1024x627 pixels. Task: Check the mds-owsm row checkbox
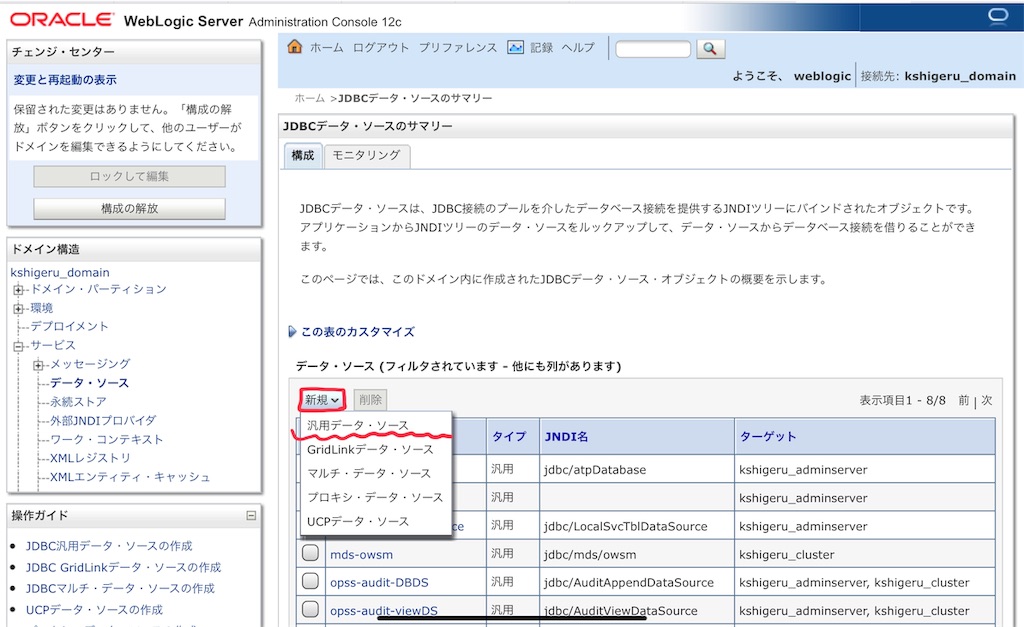click(x=310, y=553)
